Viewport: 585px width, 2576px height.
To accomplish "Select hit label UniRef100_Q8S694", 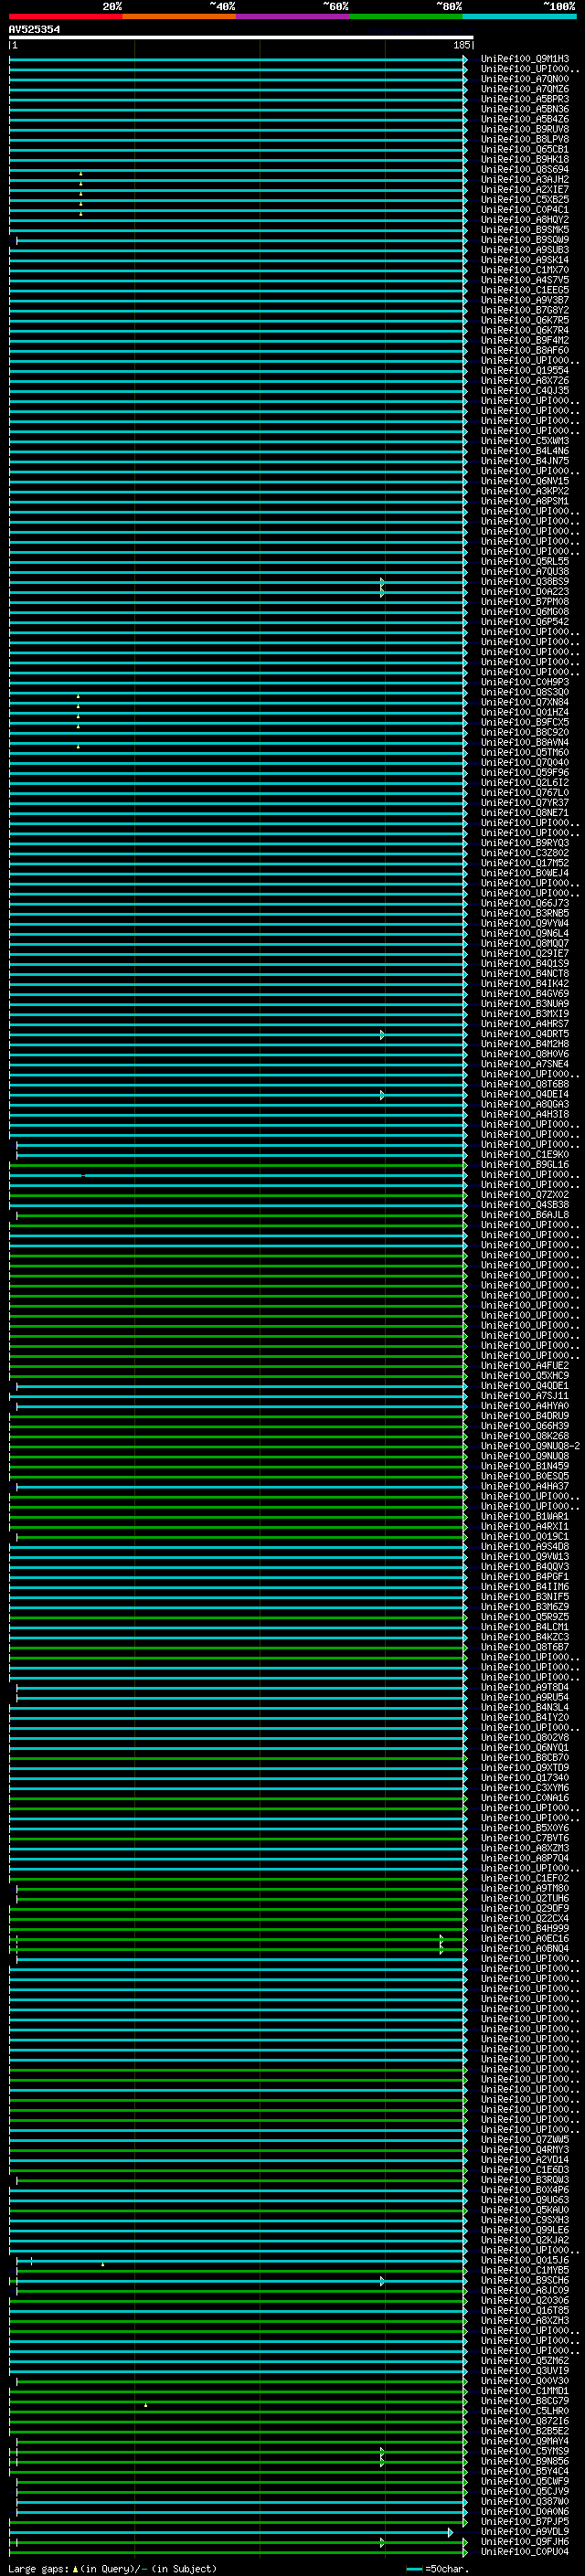I will point(525,169).
